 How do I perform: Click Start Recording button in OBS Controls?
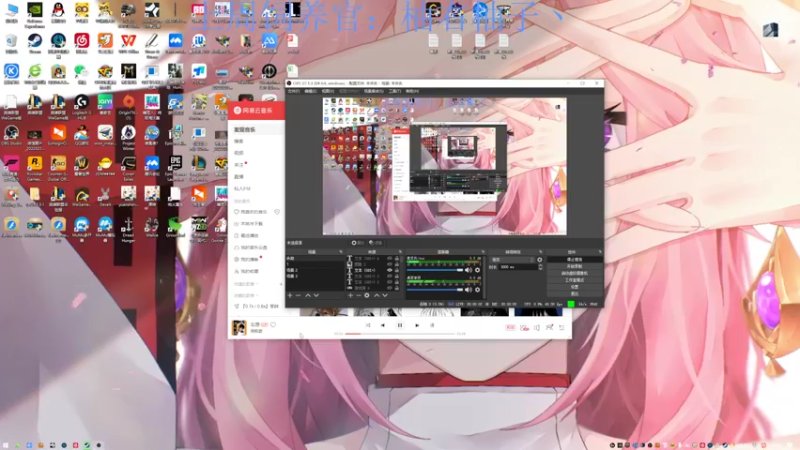coord(574,266)
